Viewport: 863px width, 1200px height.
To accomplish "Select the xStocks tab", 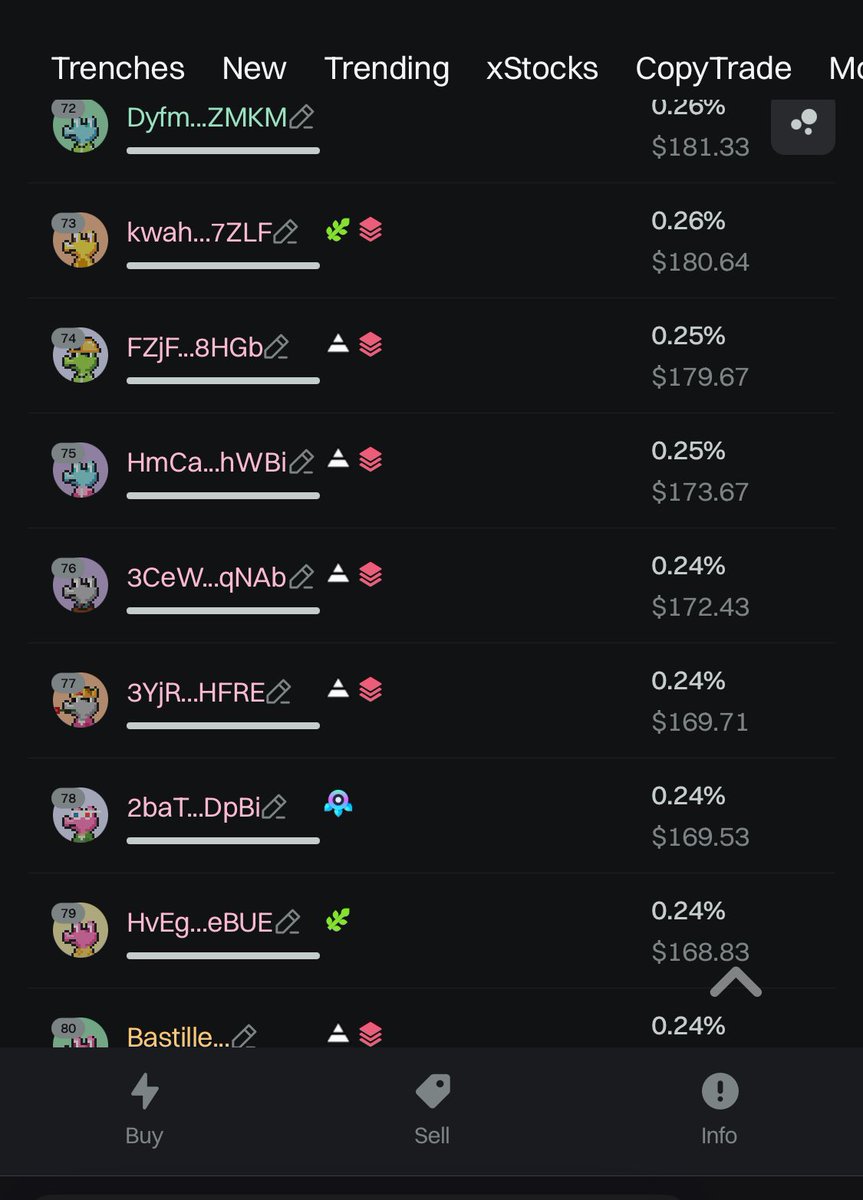I will [542, 68].
